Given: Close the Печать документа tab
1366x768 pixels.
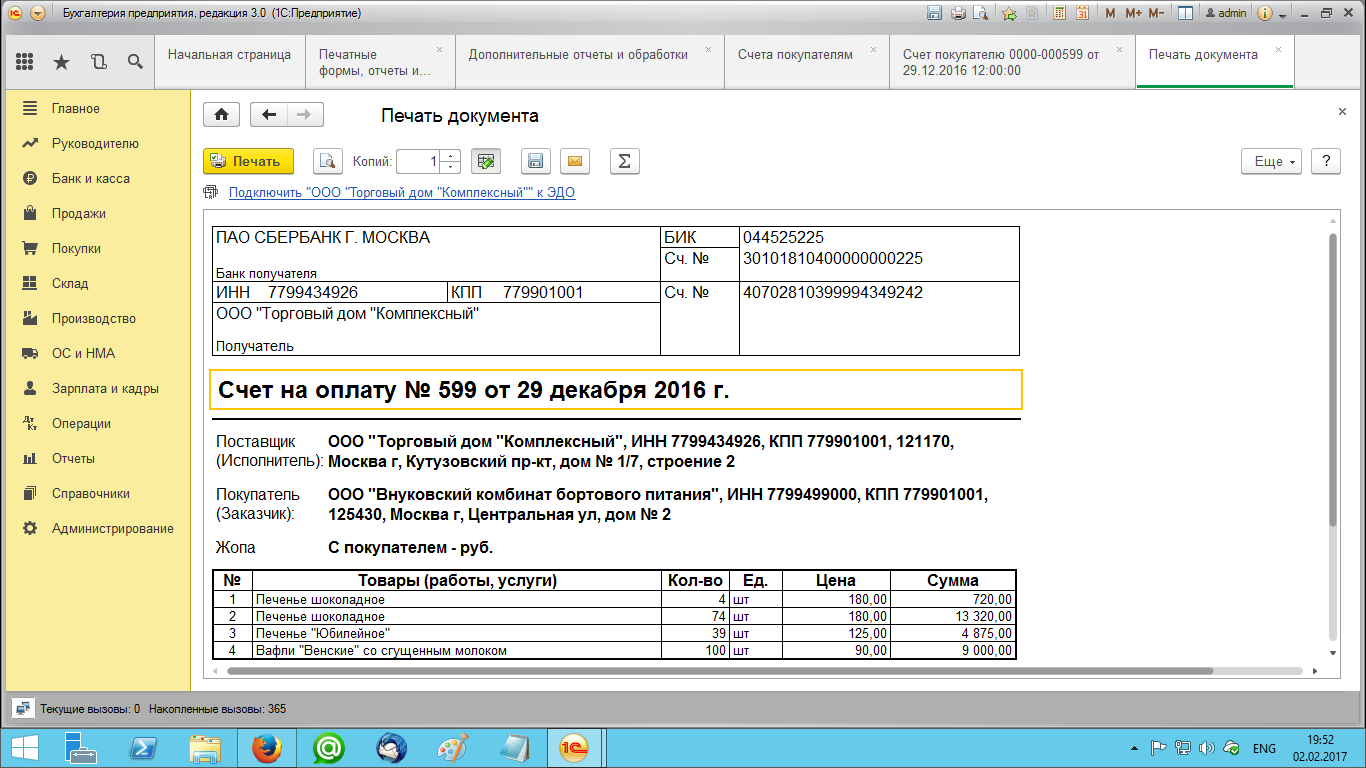Looking at the screenshot, I should [1279, 49].
